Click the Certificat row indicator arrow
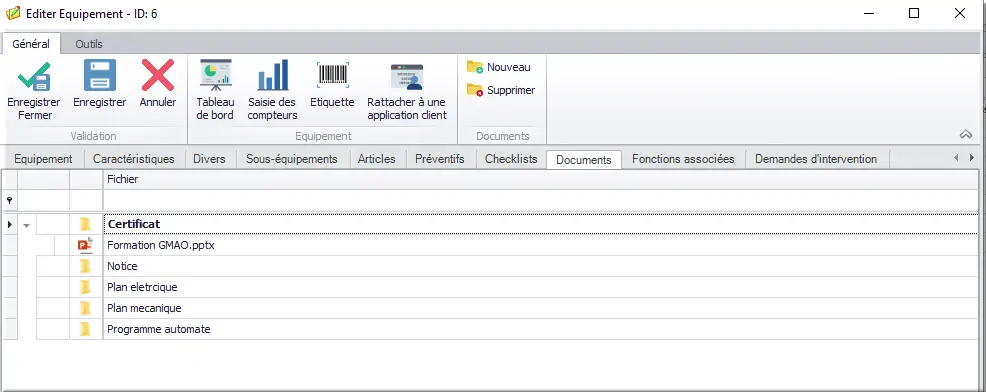 tap(9, 224)
